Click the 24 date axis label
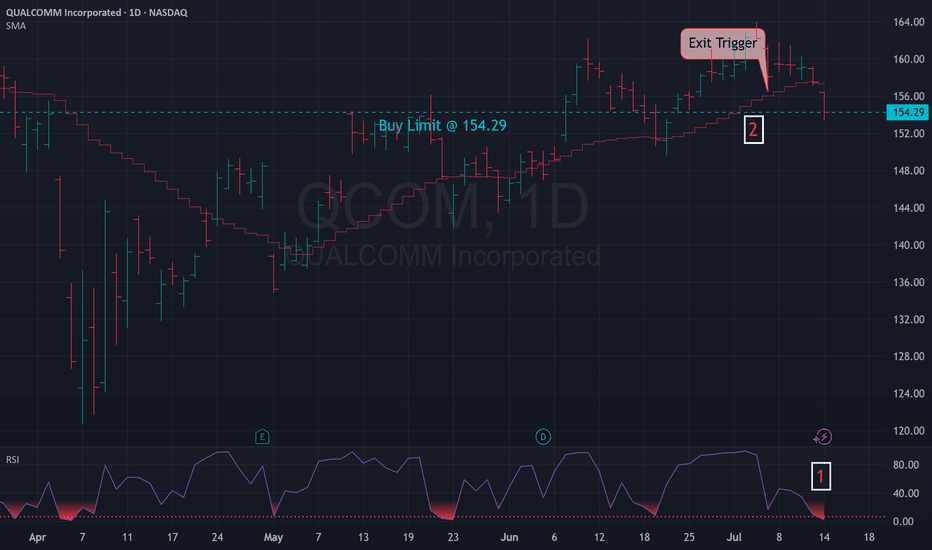 [217, 538]
